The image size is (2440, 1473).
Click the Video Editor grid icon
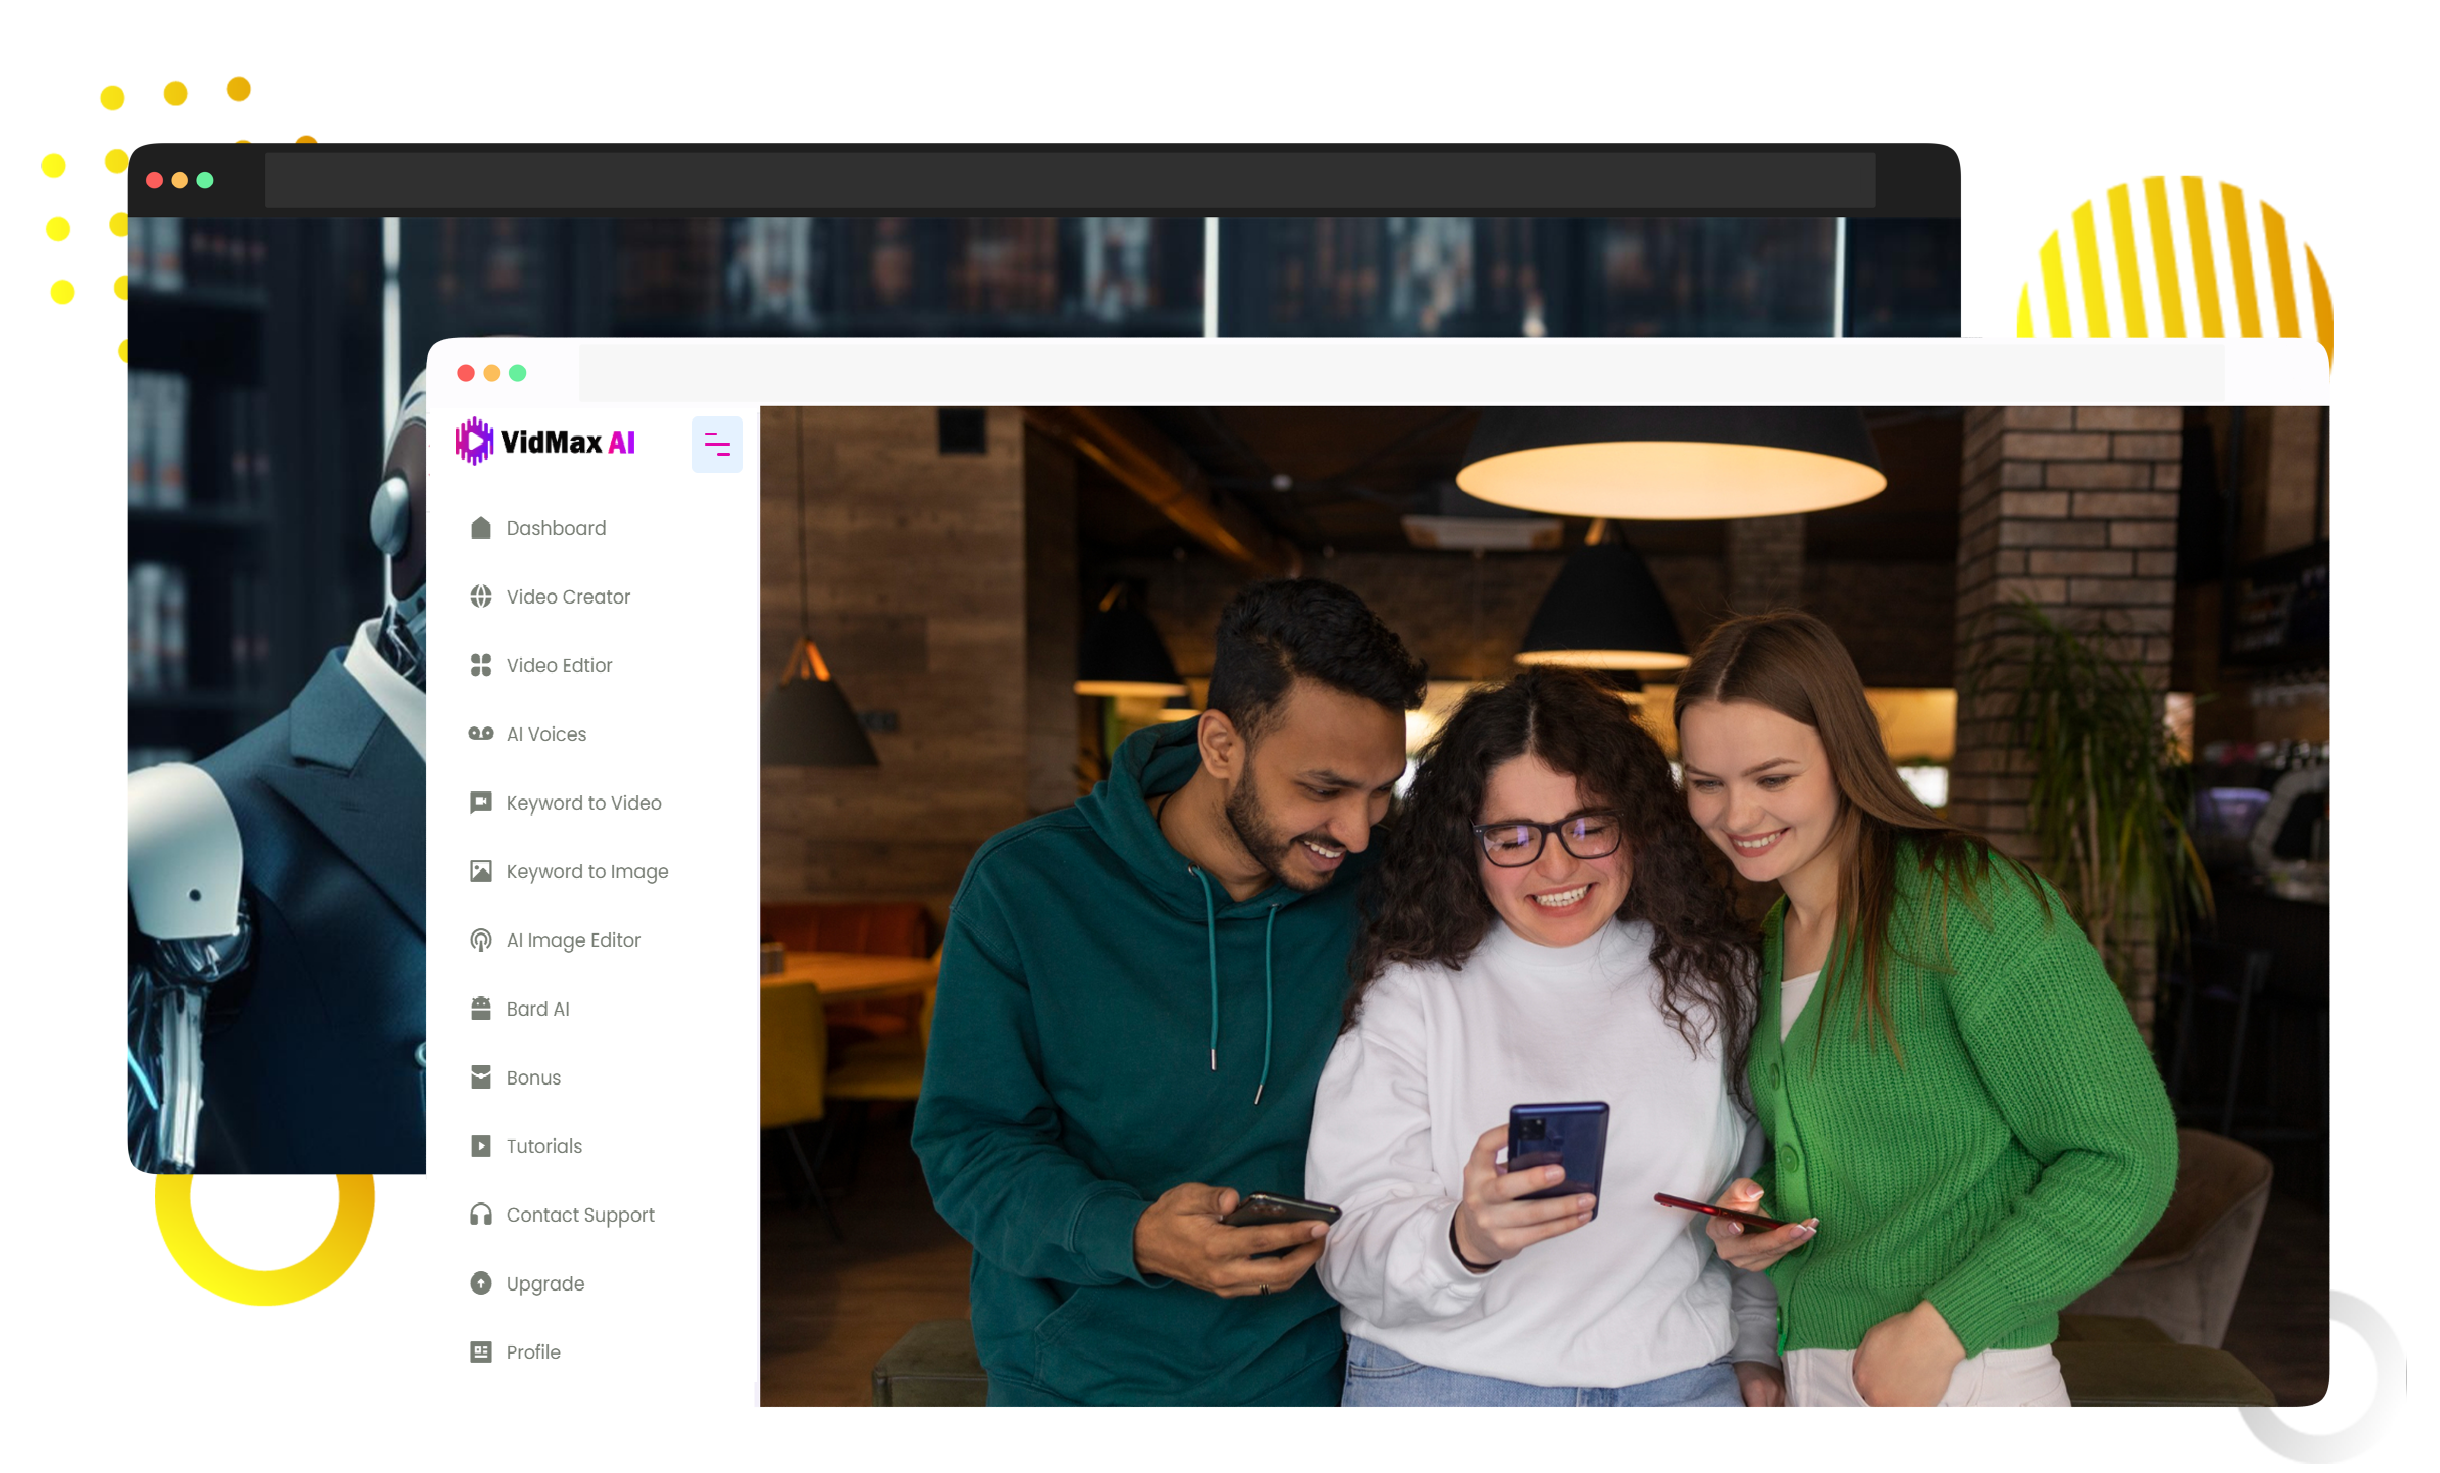(481, 665)
